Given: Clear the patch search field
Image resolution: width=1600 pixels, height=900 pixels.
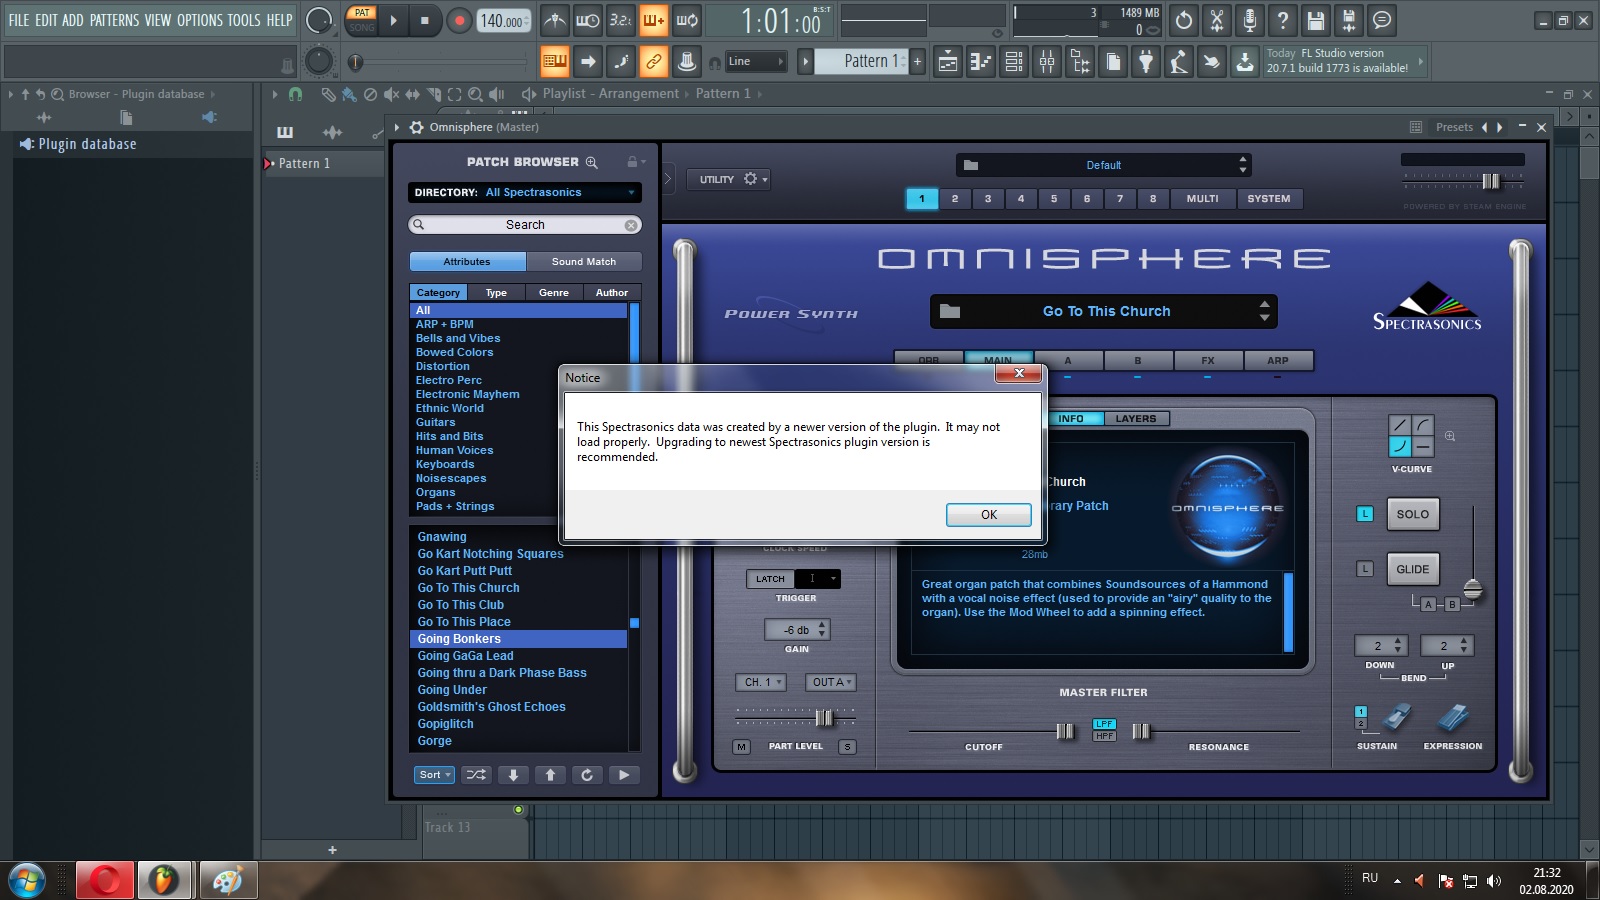Looking at the screenshot, I should [x=631, y=225].
